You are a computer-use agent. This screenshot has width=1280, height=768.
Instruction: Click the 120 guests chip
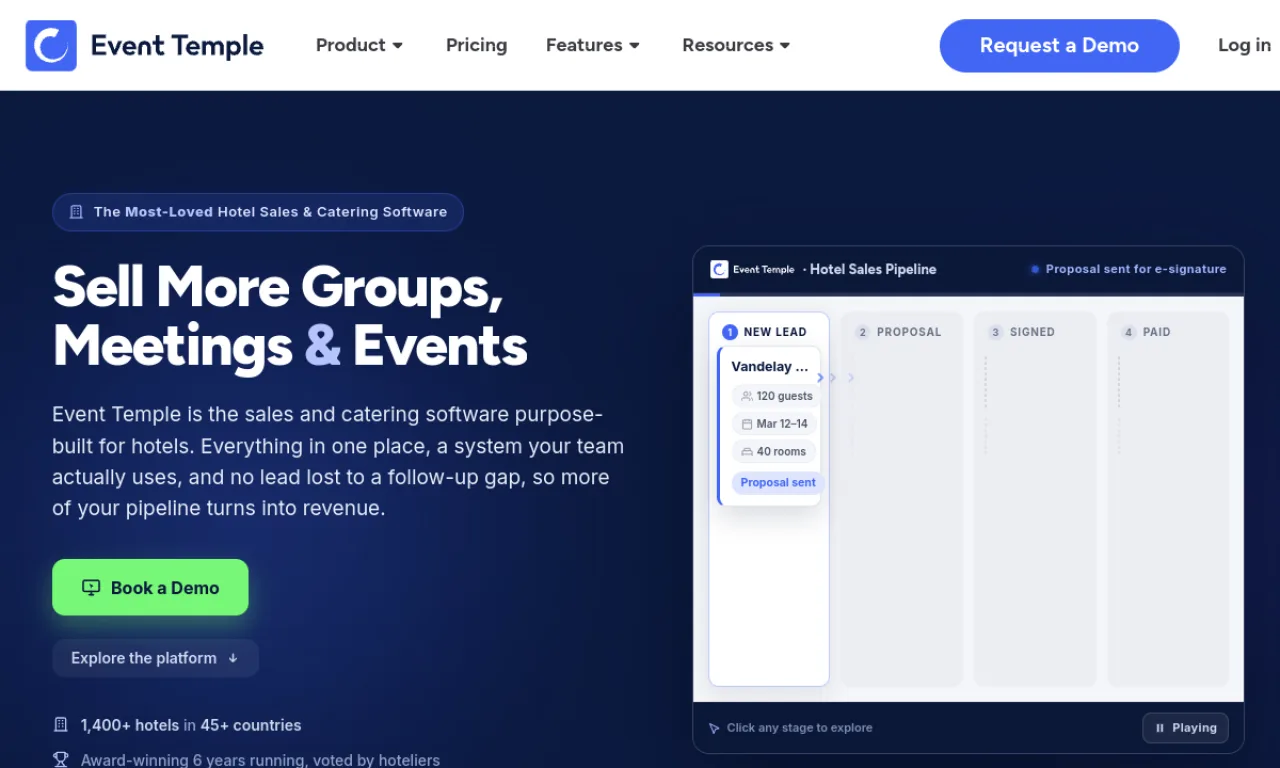tap(776, 396)
